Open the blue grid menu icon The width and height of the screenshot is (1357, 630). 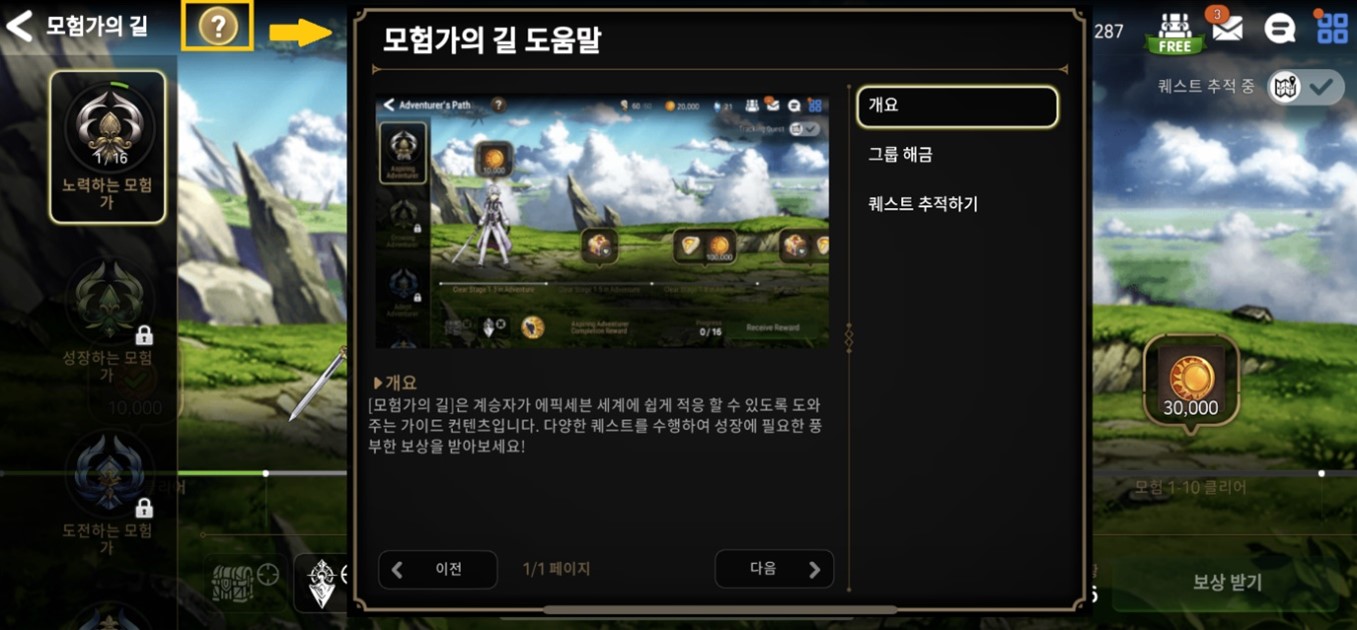[1332, 28]
